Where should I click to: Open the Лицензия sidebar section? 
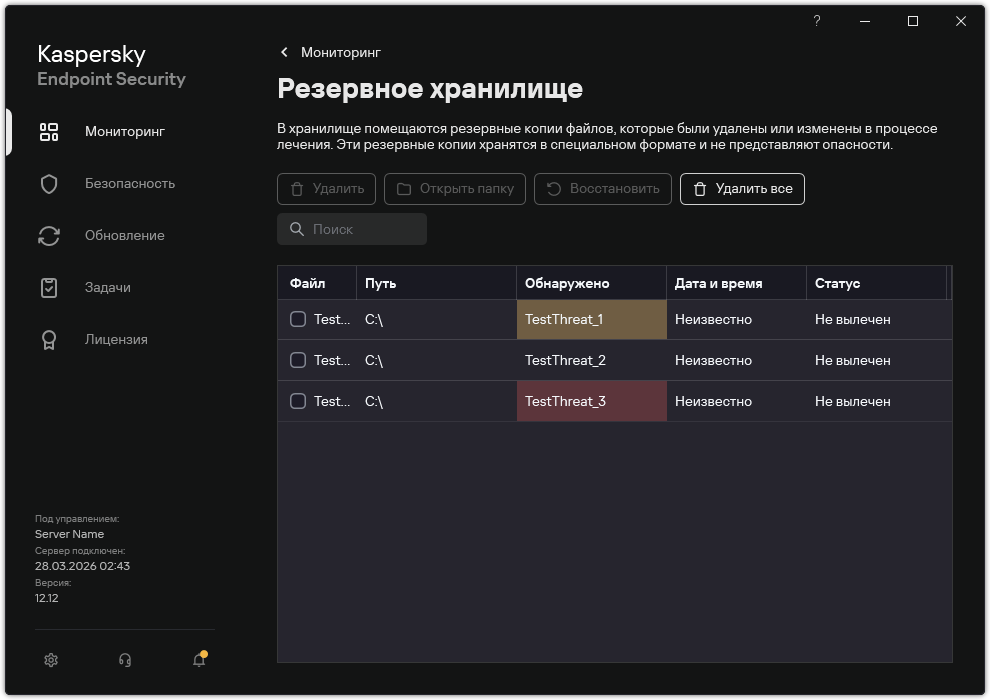click(x=116, y=339)
